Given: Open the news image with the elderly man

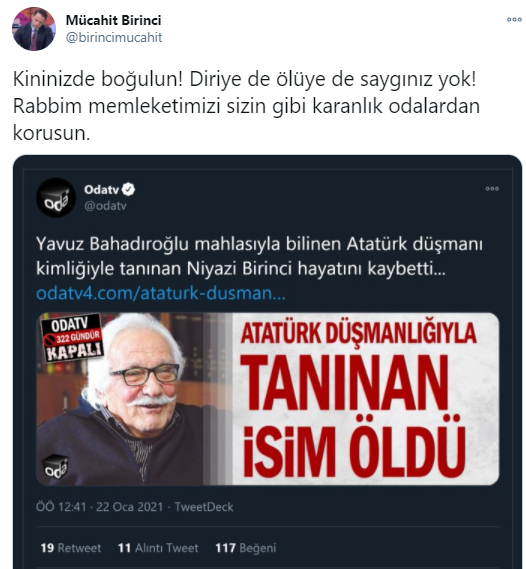Looking at the screenshot, I should [x=268, y=398].
